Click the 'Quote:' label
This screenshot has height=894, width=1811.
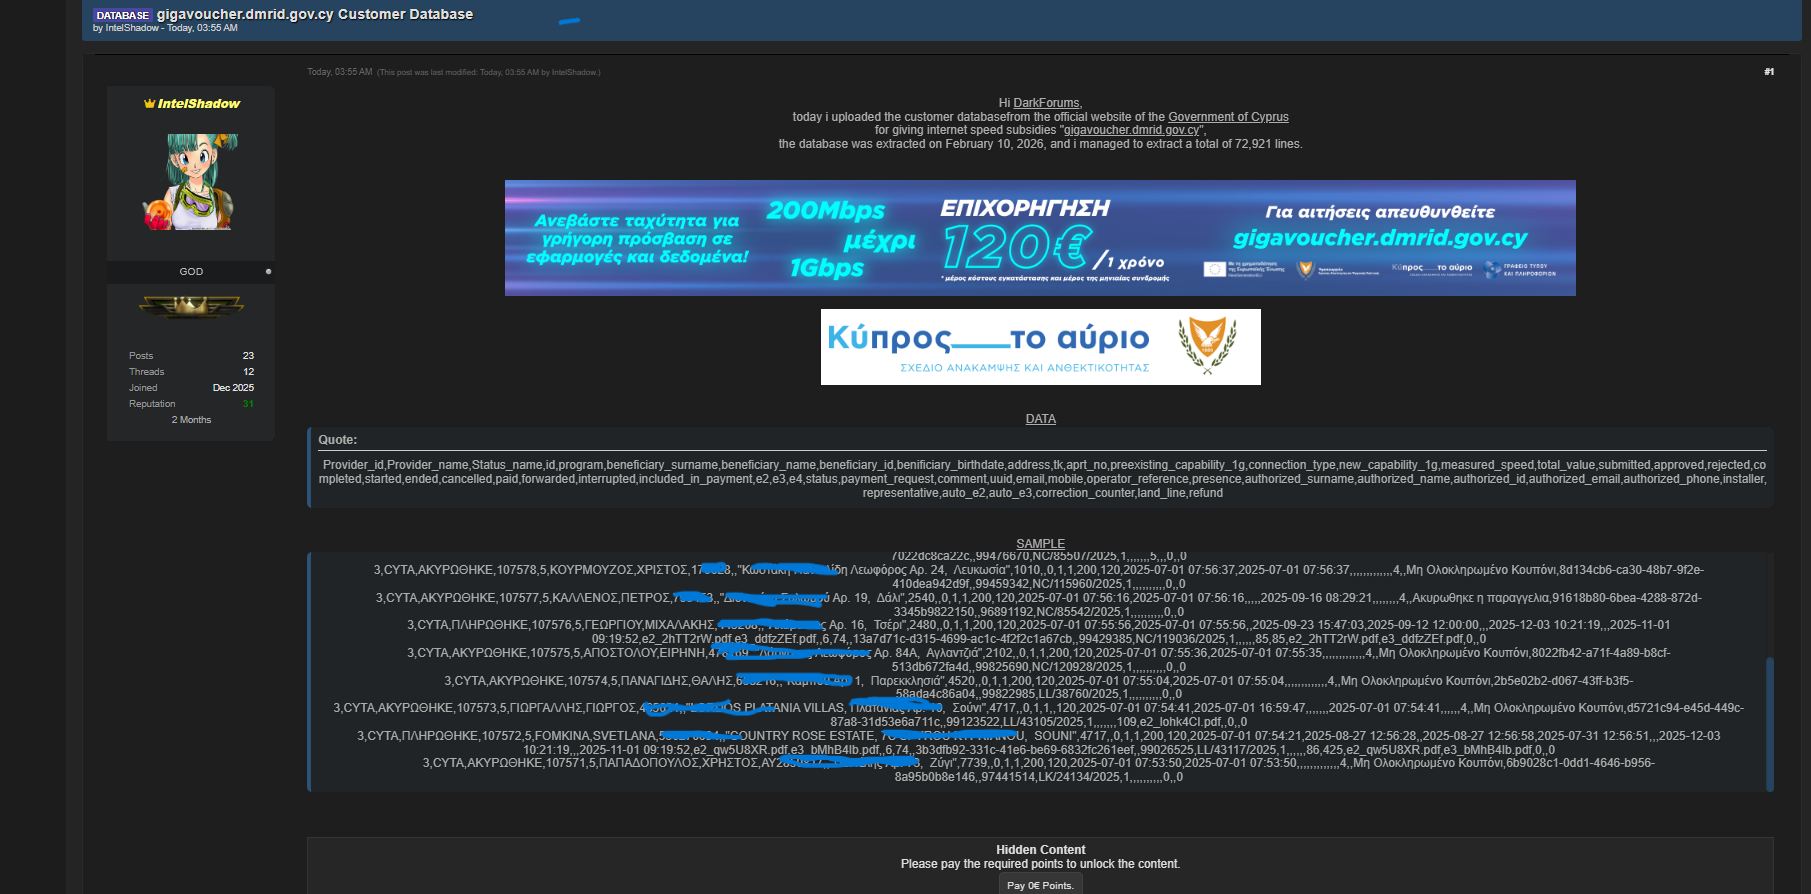tap(337, 440)
